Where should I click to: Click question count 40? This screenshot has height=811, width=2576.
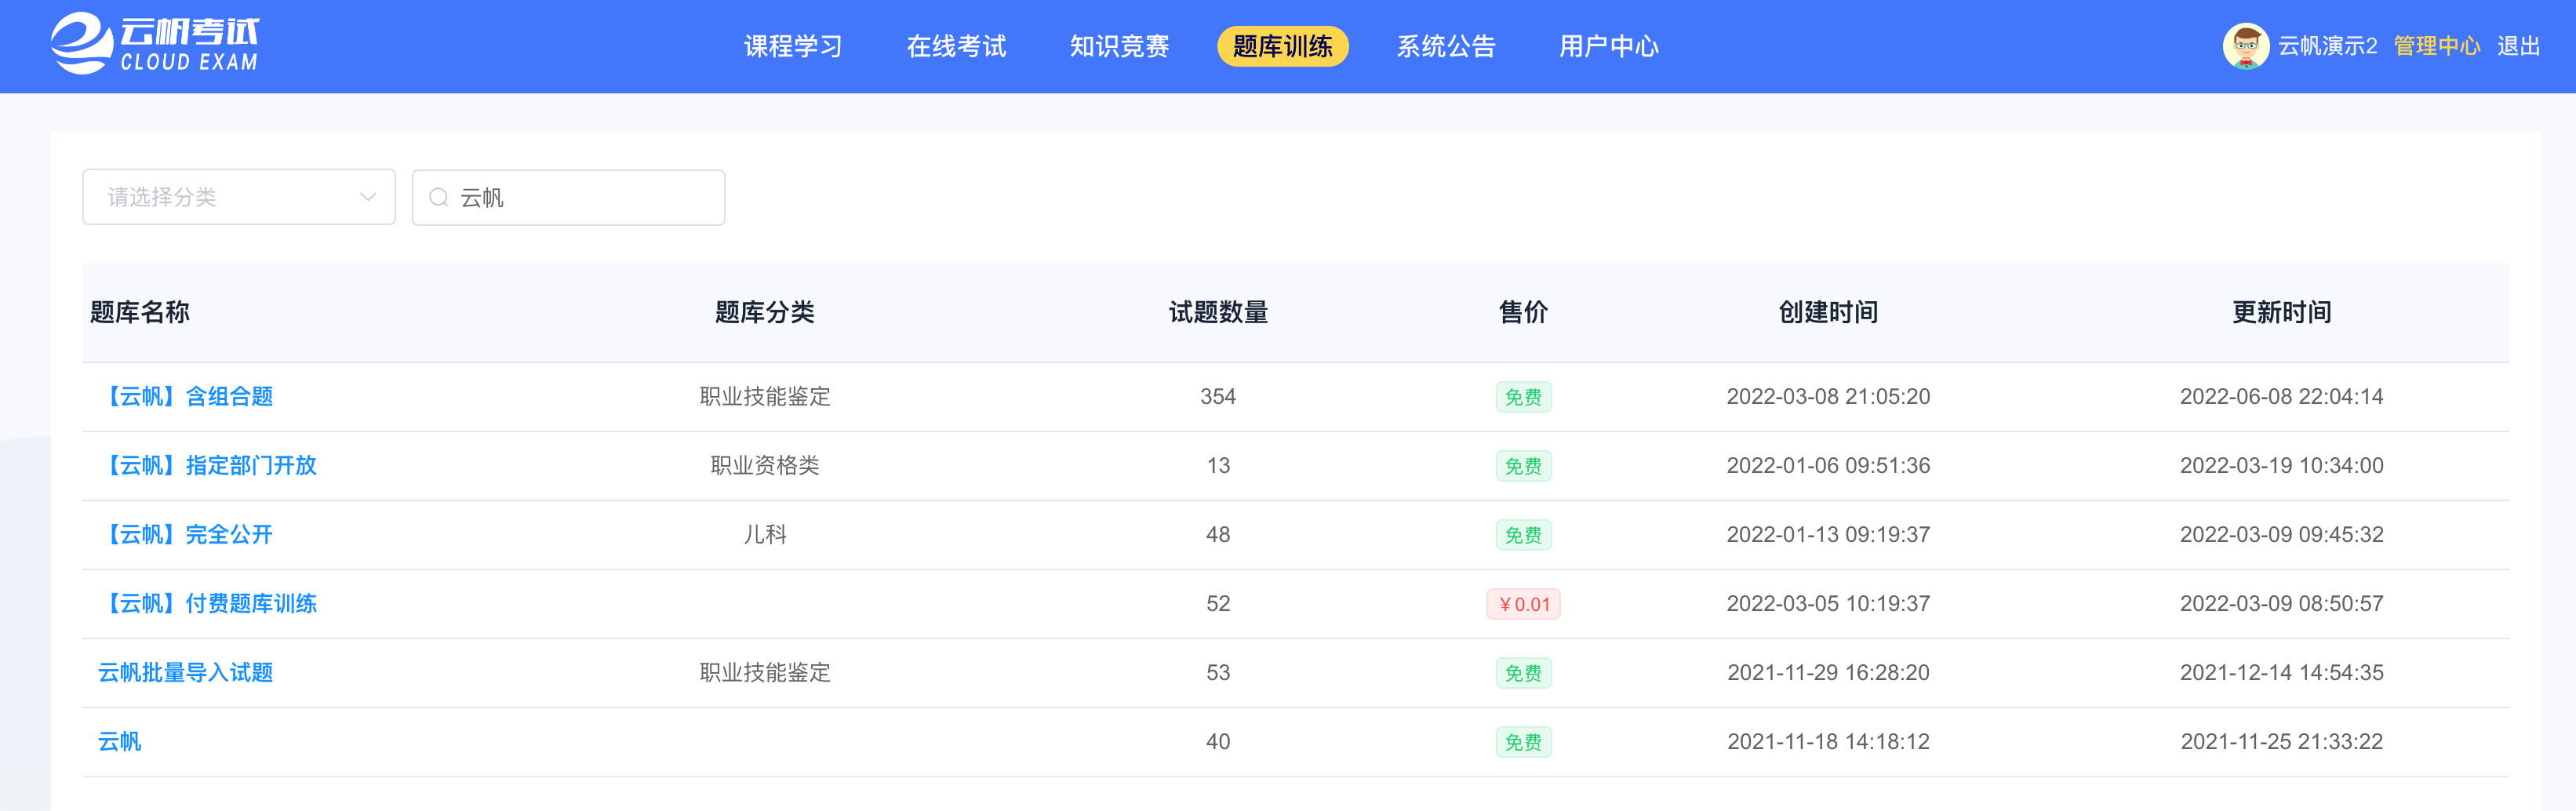tap(1218, 741)
